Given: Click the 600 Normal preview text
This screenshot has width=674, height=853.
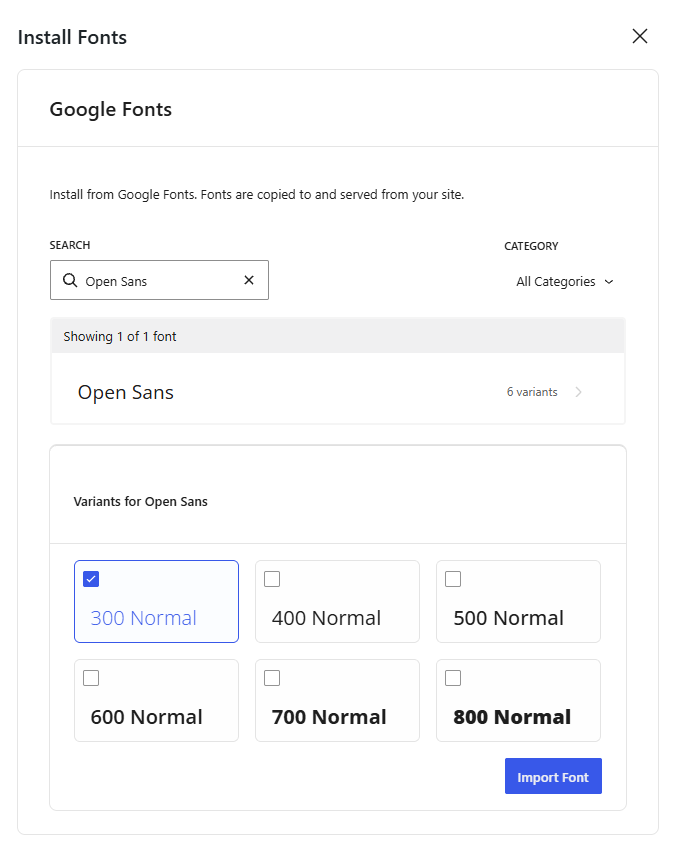Looking at the screenshot, I should [x=146, y=718].
